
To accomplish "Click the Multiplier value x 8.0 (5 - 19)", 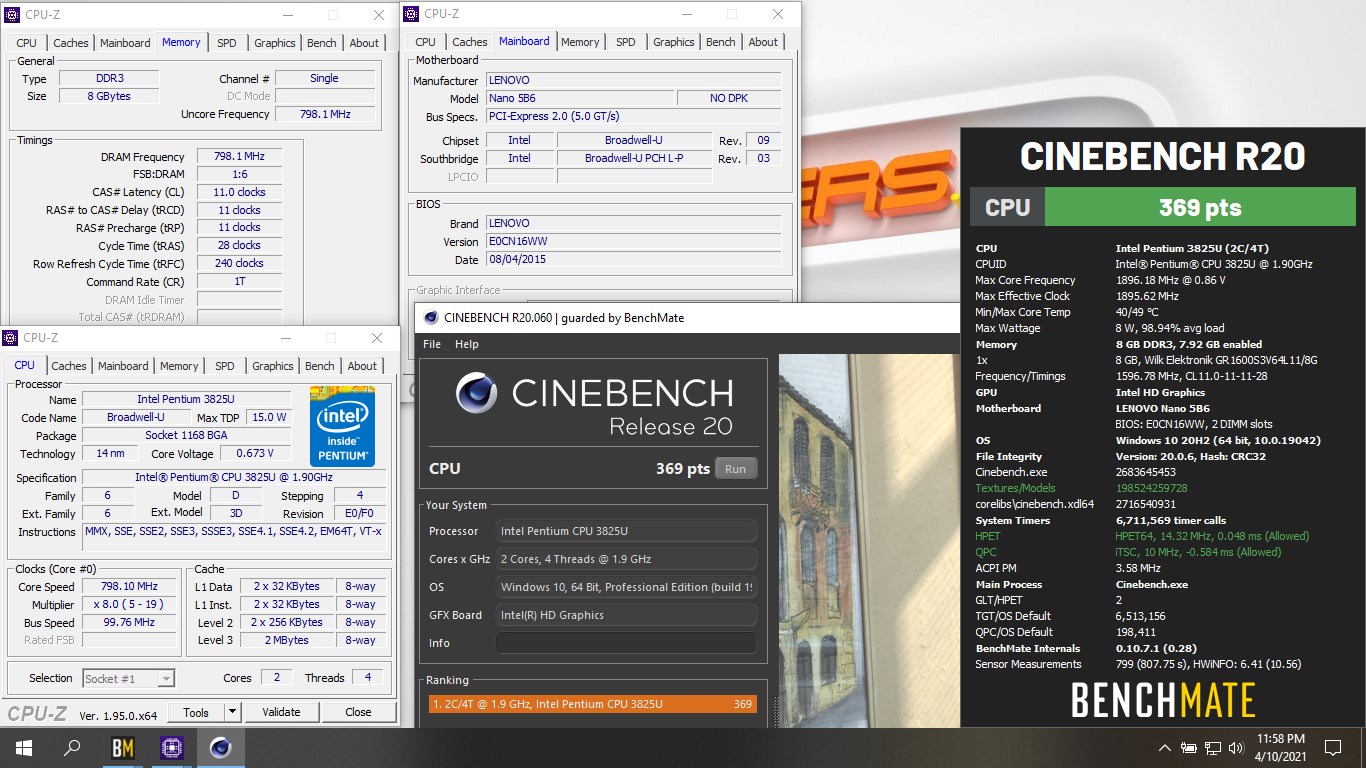I will (x=130, y=605).
